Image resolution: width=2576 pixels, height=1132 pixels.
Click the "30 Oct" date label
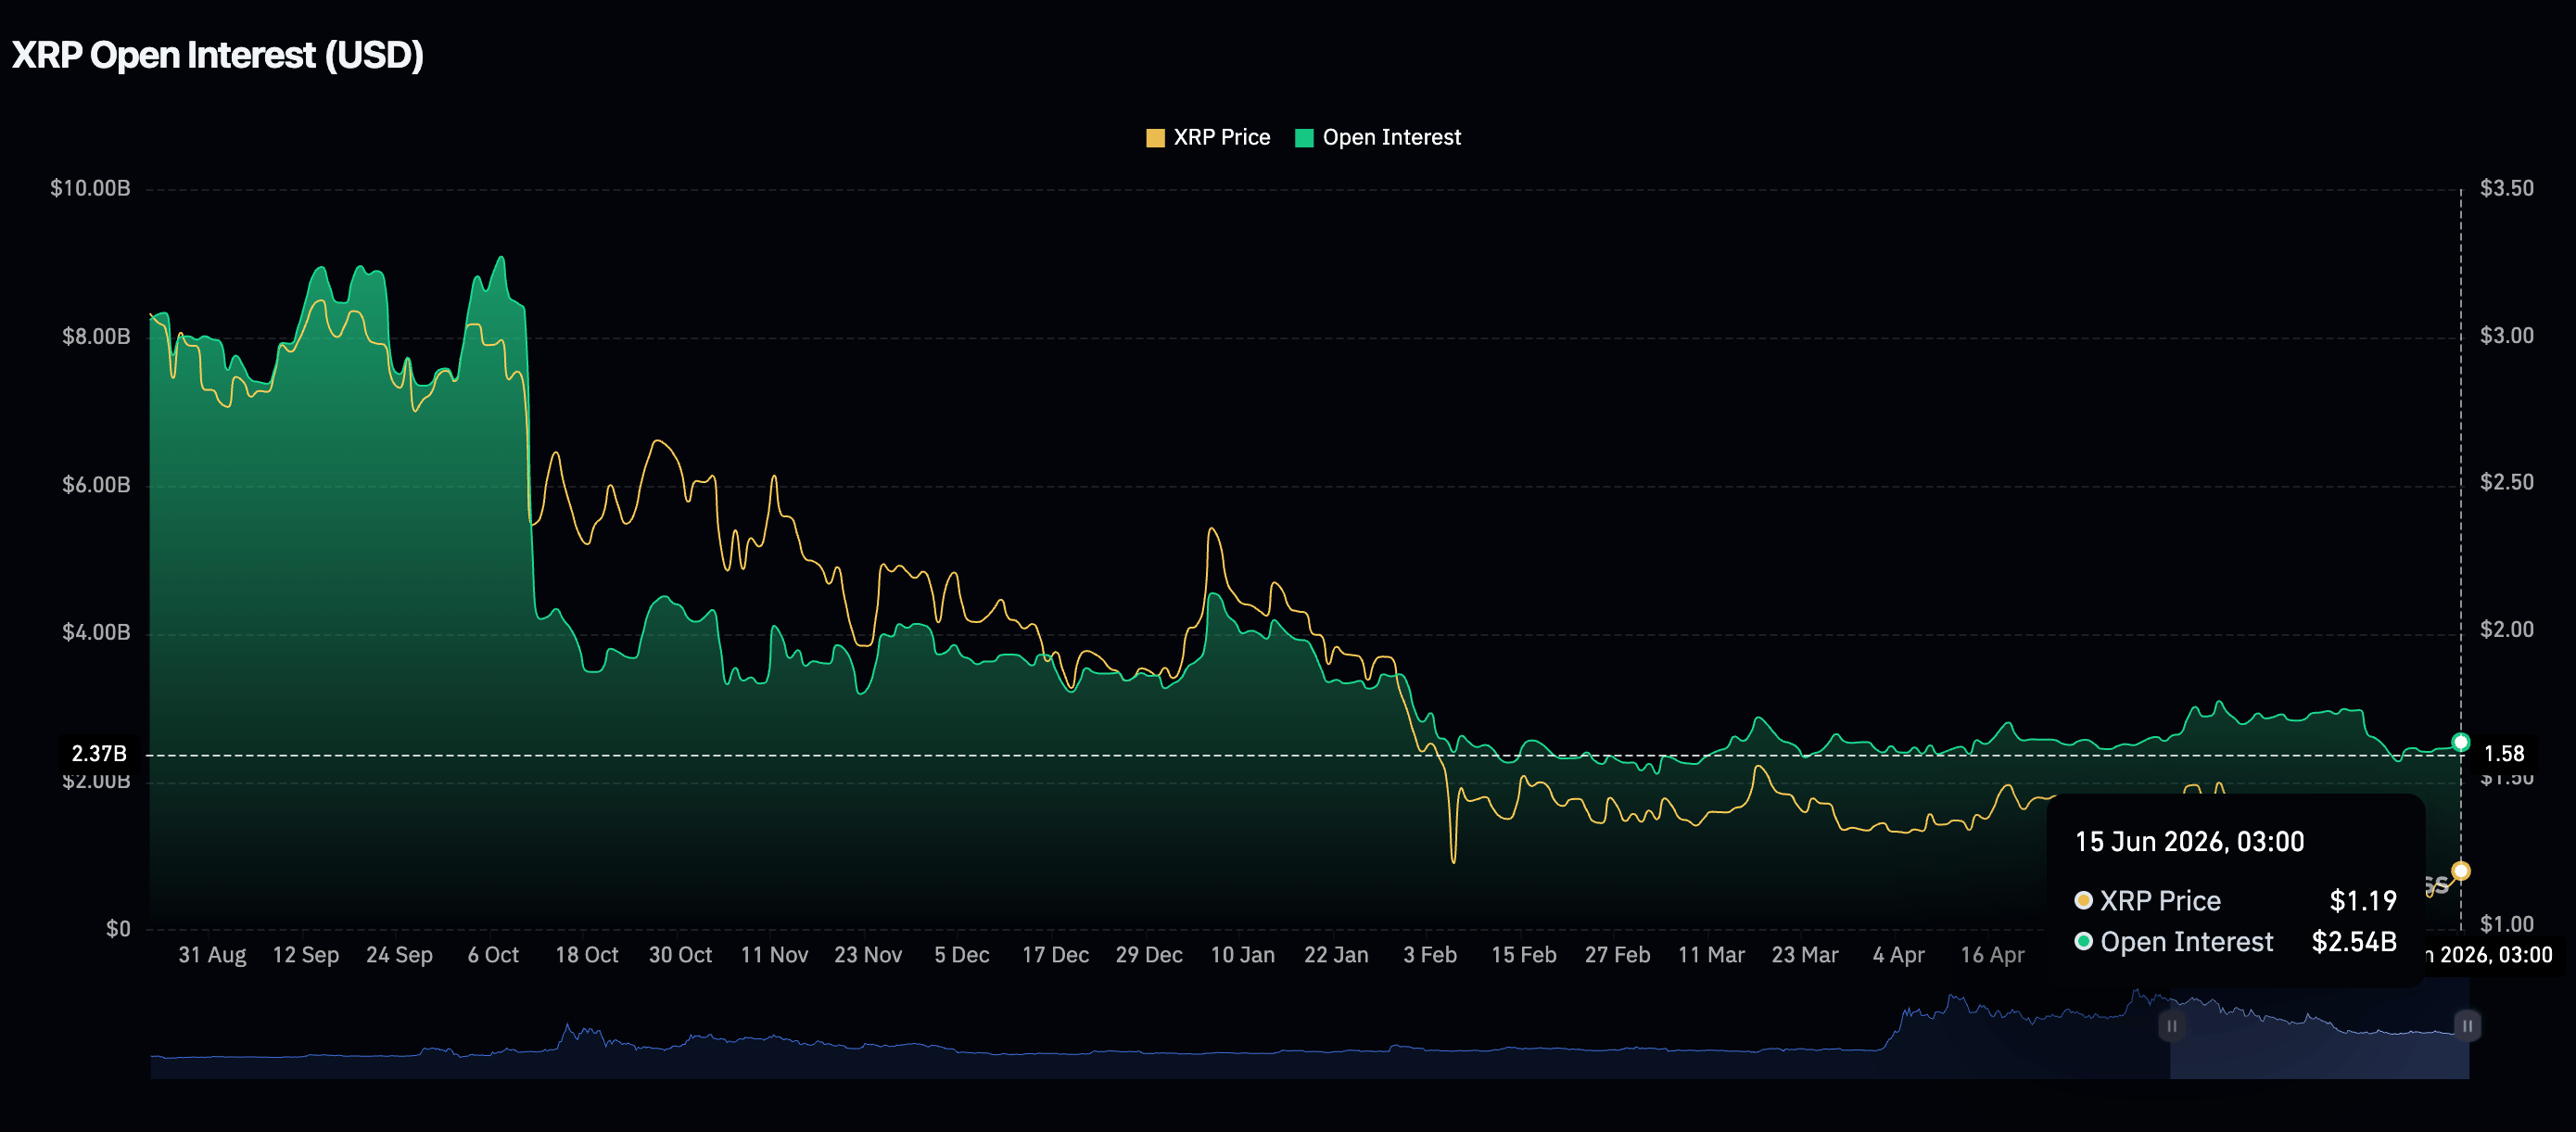(680, 955)
